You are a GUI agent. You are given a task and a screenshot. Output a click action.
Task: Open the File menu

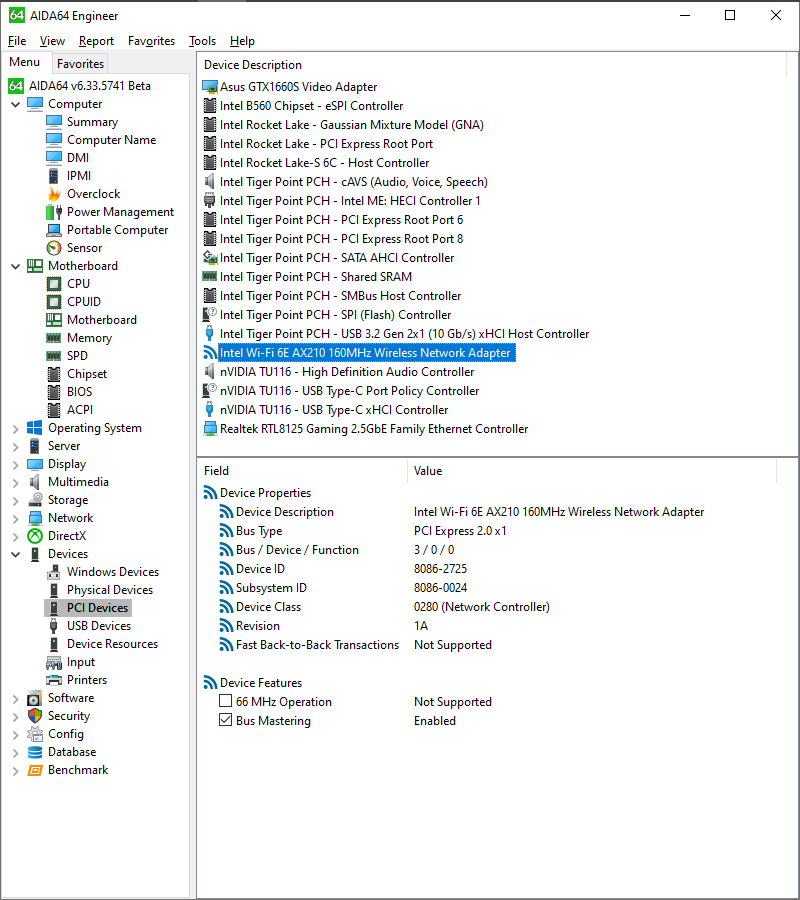pos(17,41)
